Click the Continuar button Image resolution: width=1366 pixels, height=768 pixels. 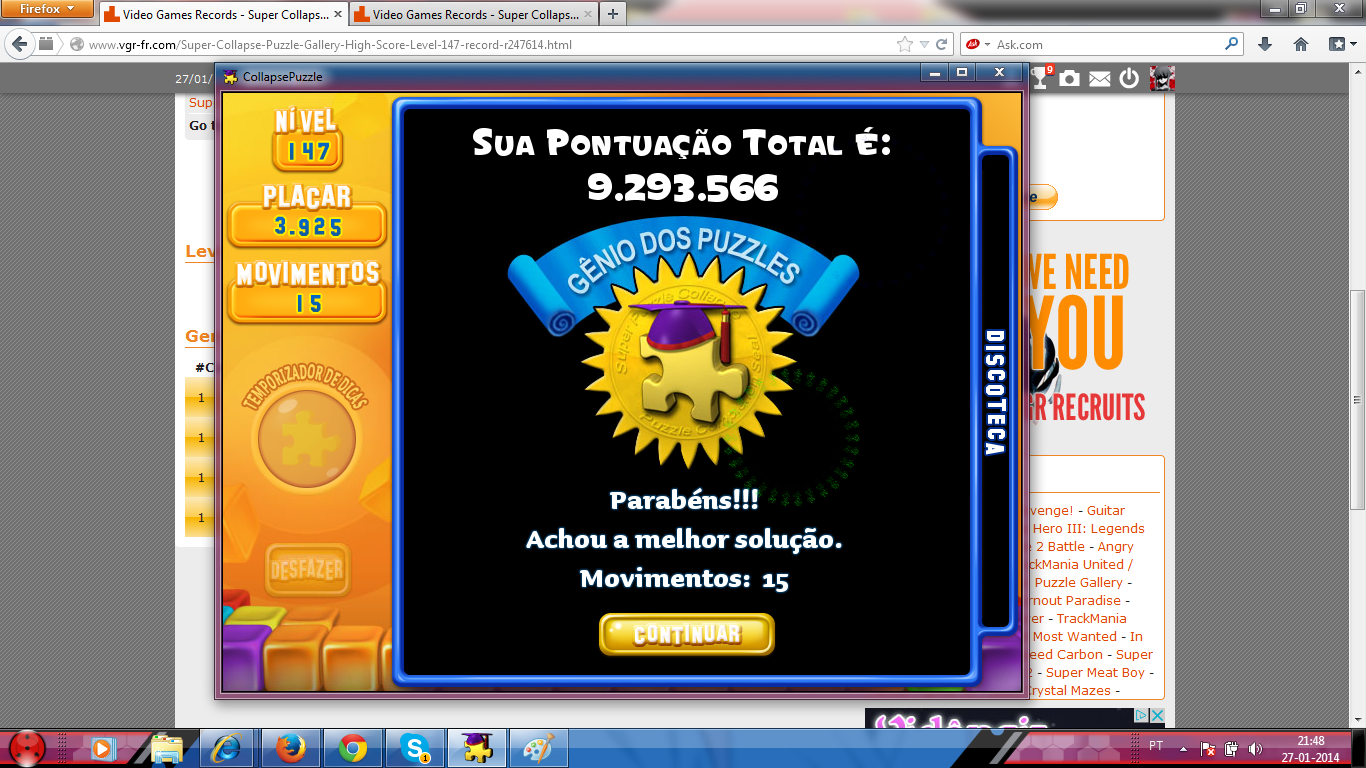click(x=686, y=634)
